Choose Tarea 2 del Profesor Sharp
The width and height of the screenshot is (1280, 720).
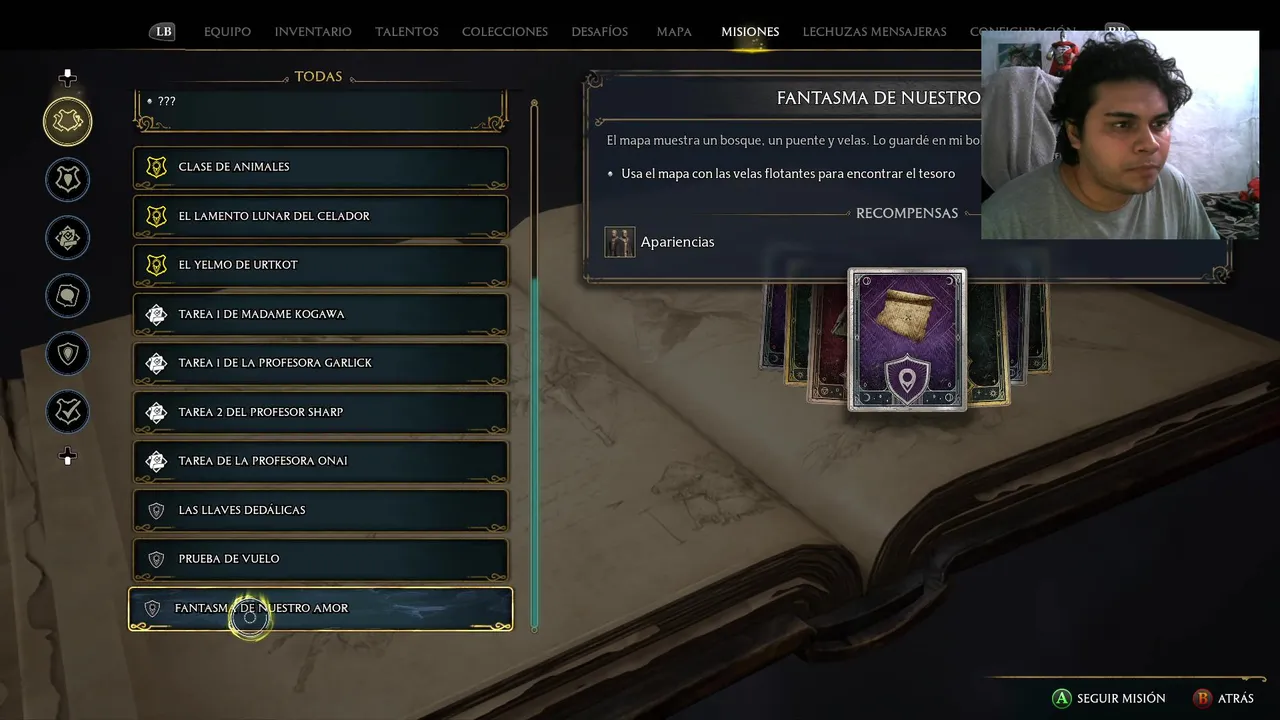[320, 412]
